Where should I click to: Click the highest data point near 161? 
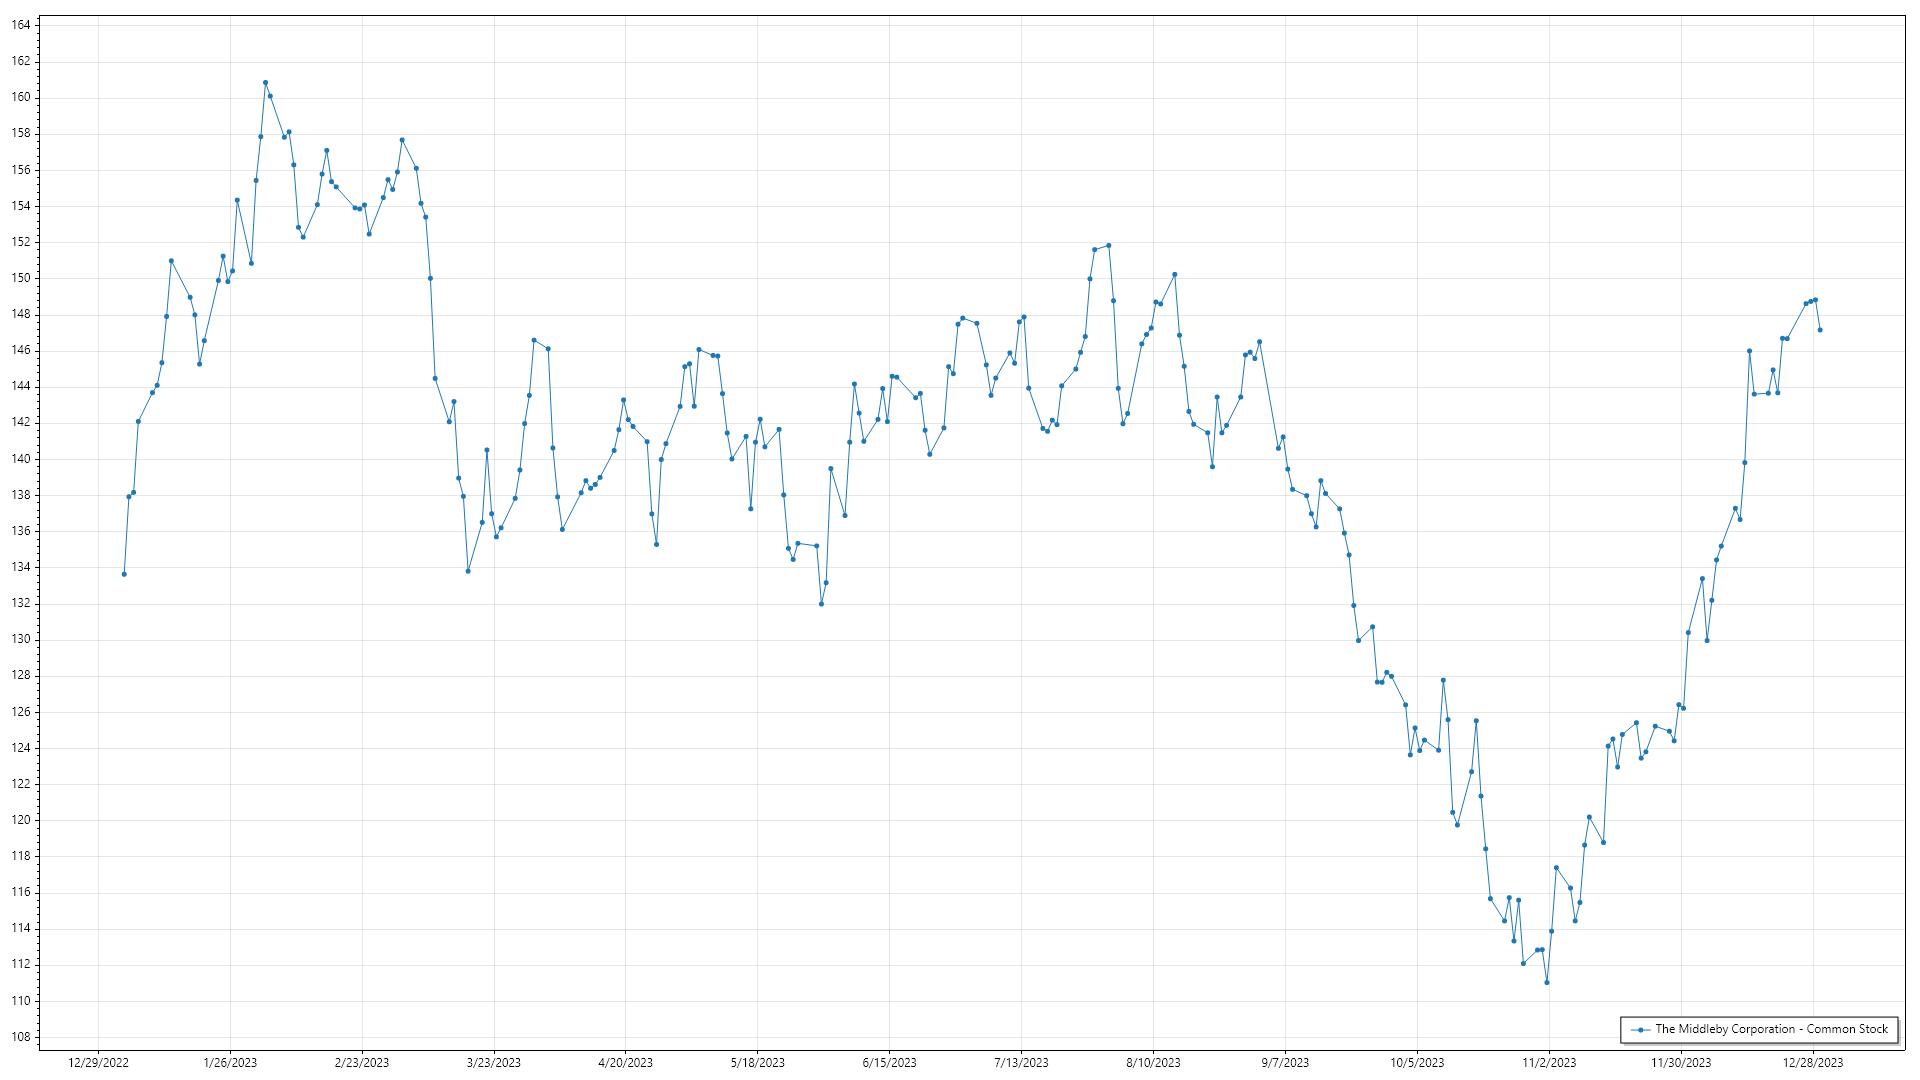click(x=265, y=83)
